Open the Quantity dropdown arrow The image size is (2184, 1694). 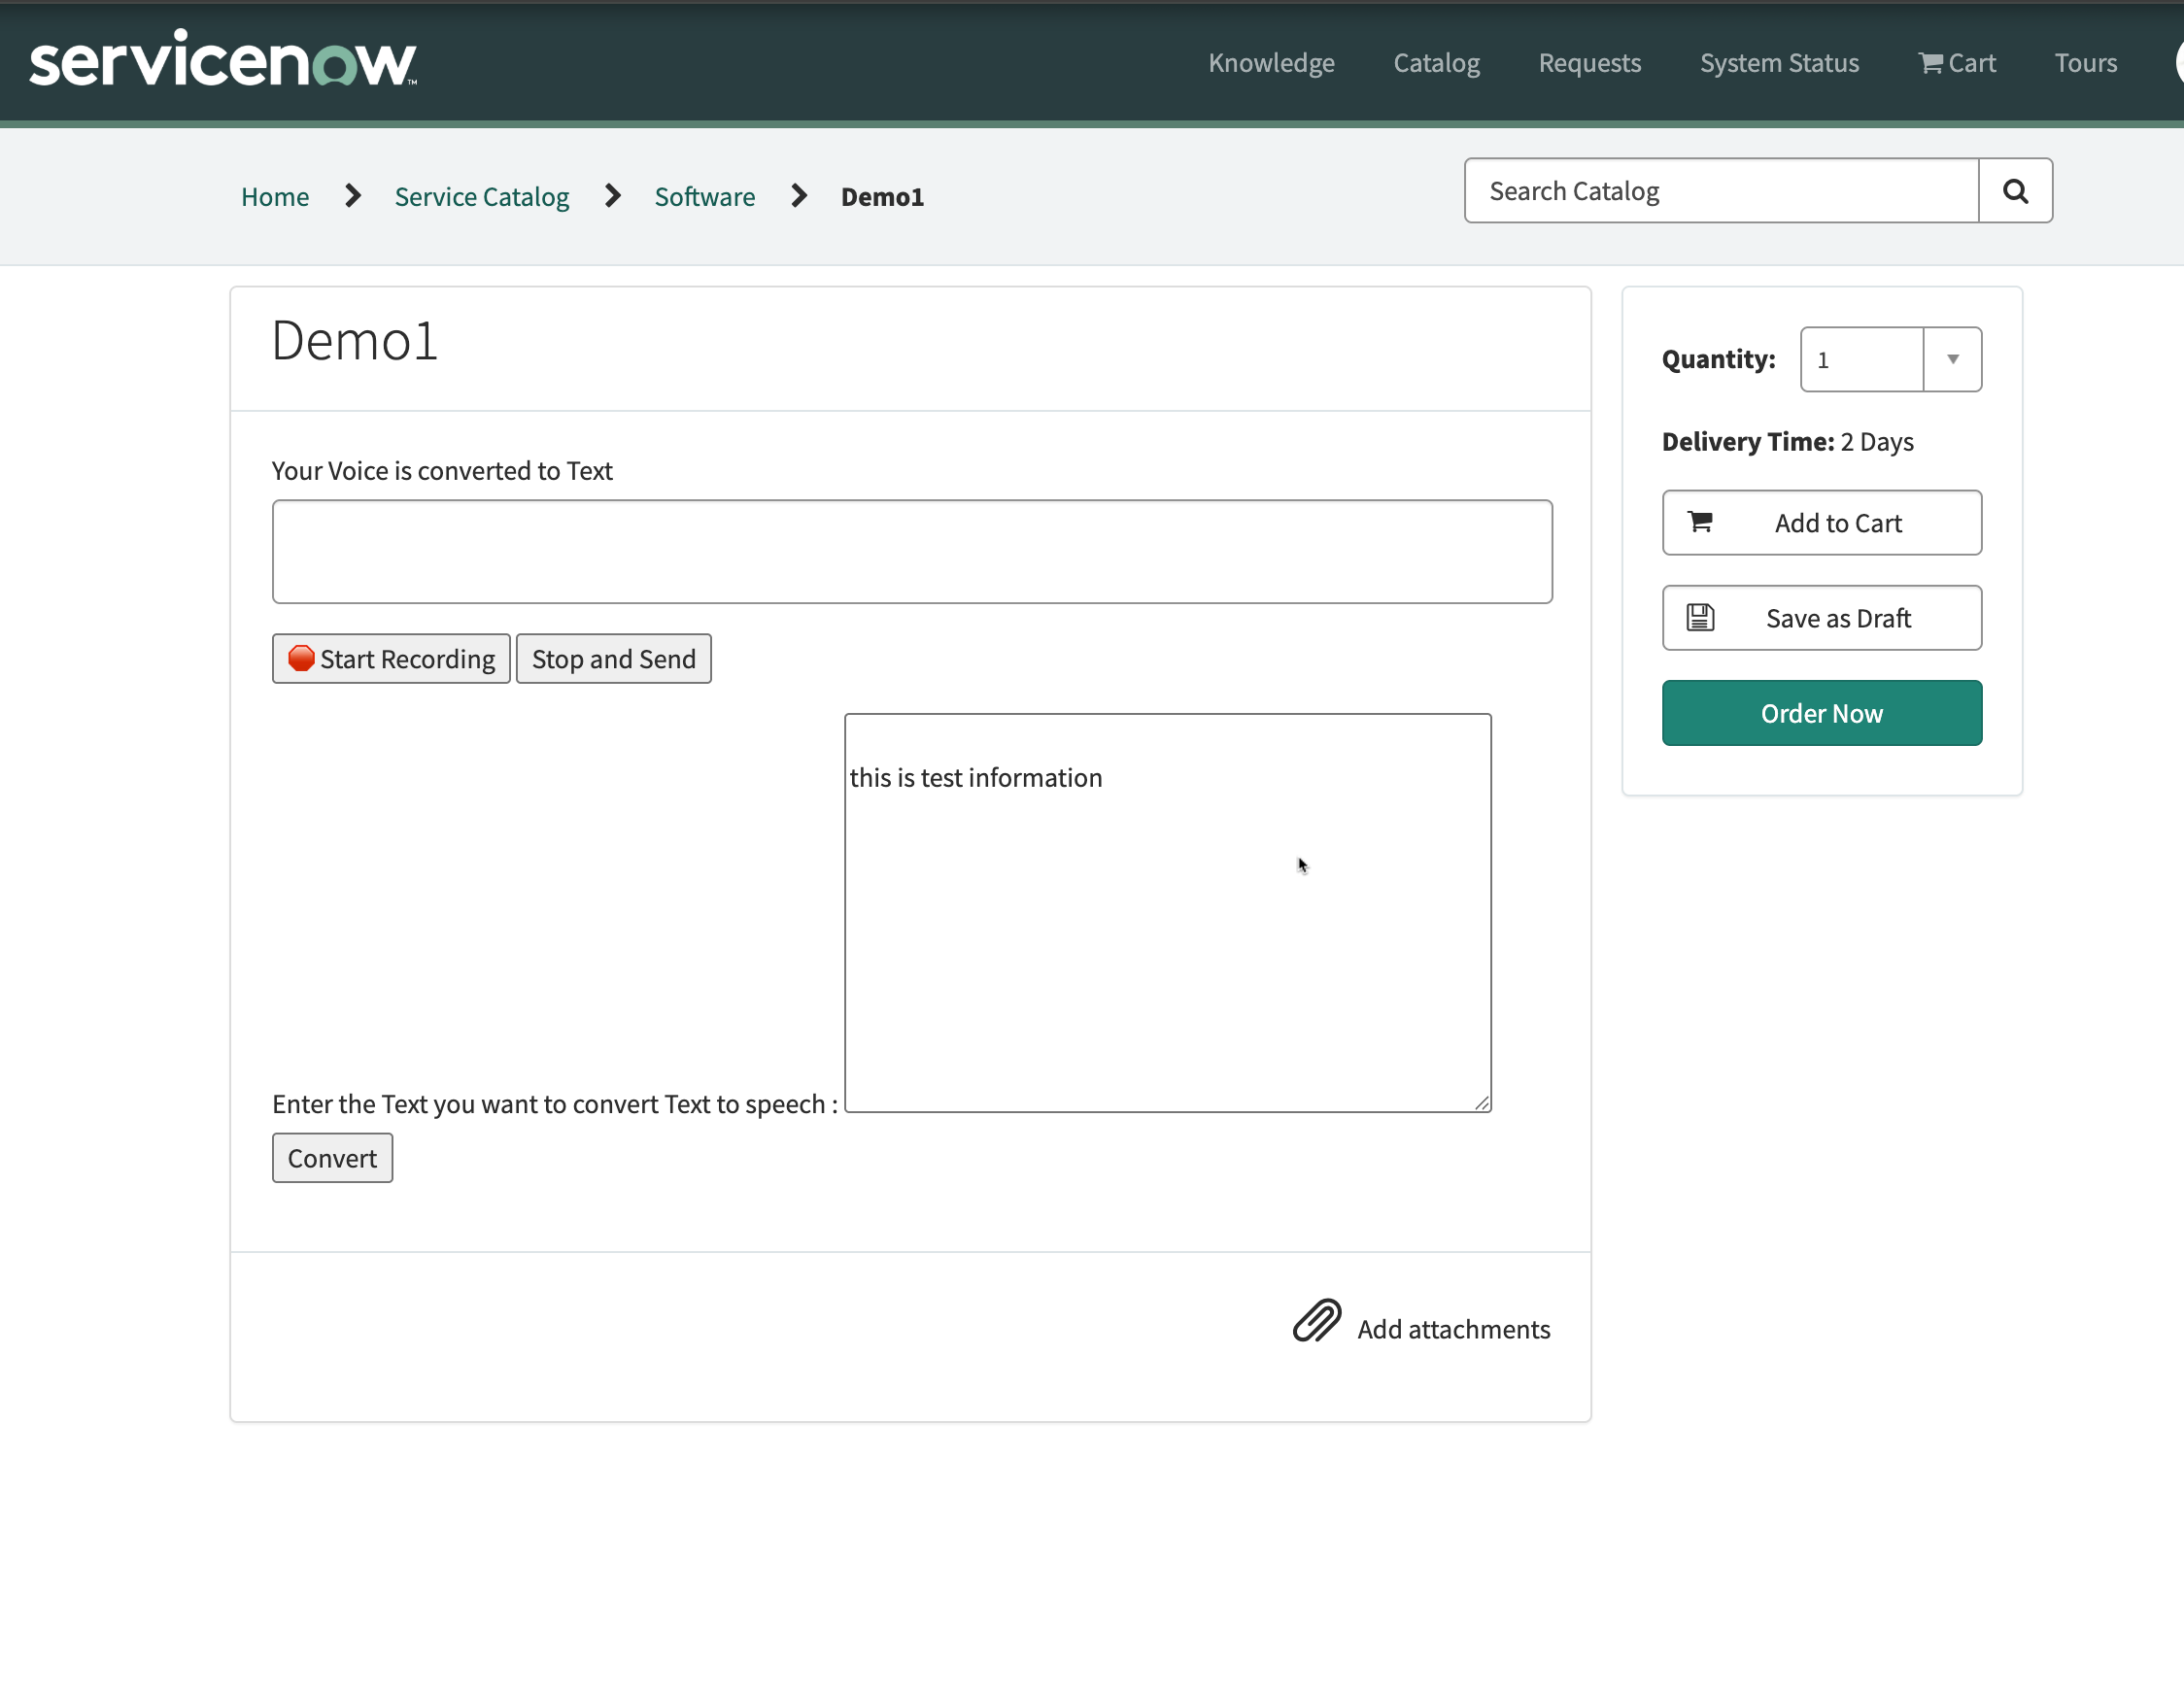click(1952, 359)
